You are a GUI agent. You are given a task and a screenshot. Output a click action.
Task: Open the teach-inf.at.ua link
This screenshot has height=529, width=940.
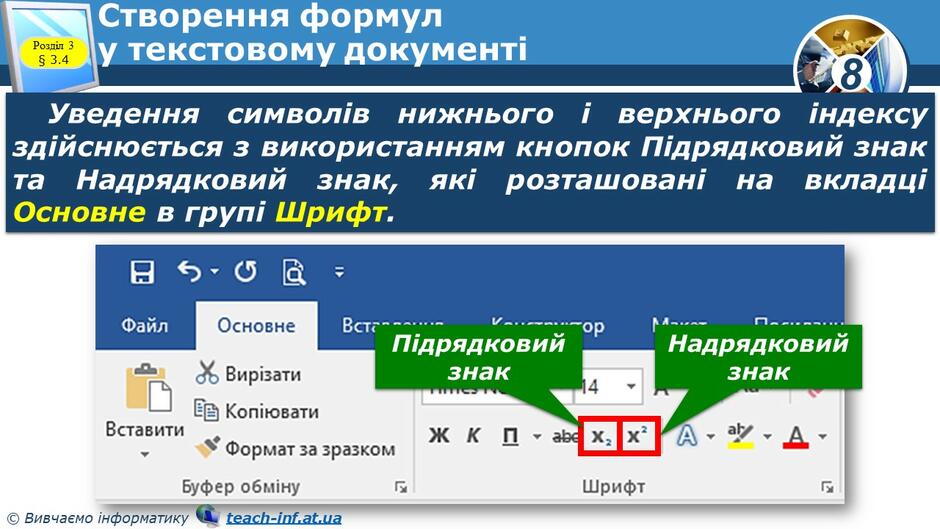pos(284,518)
